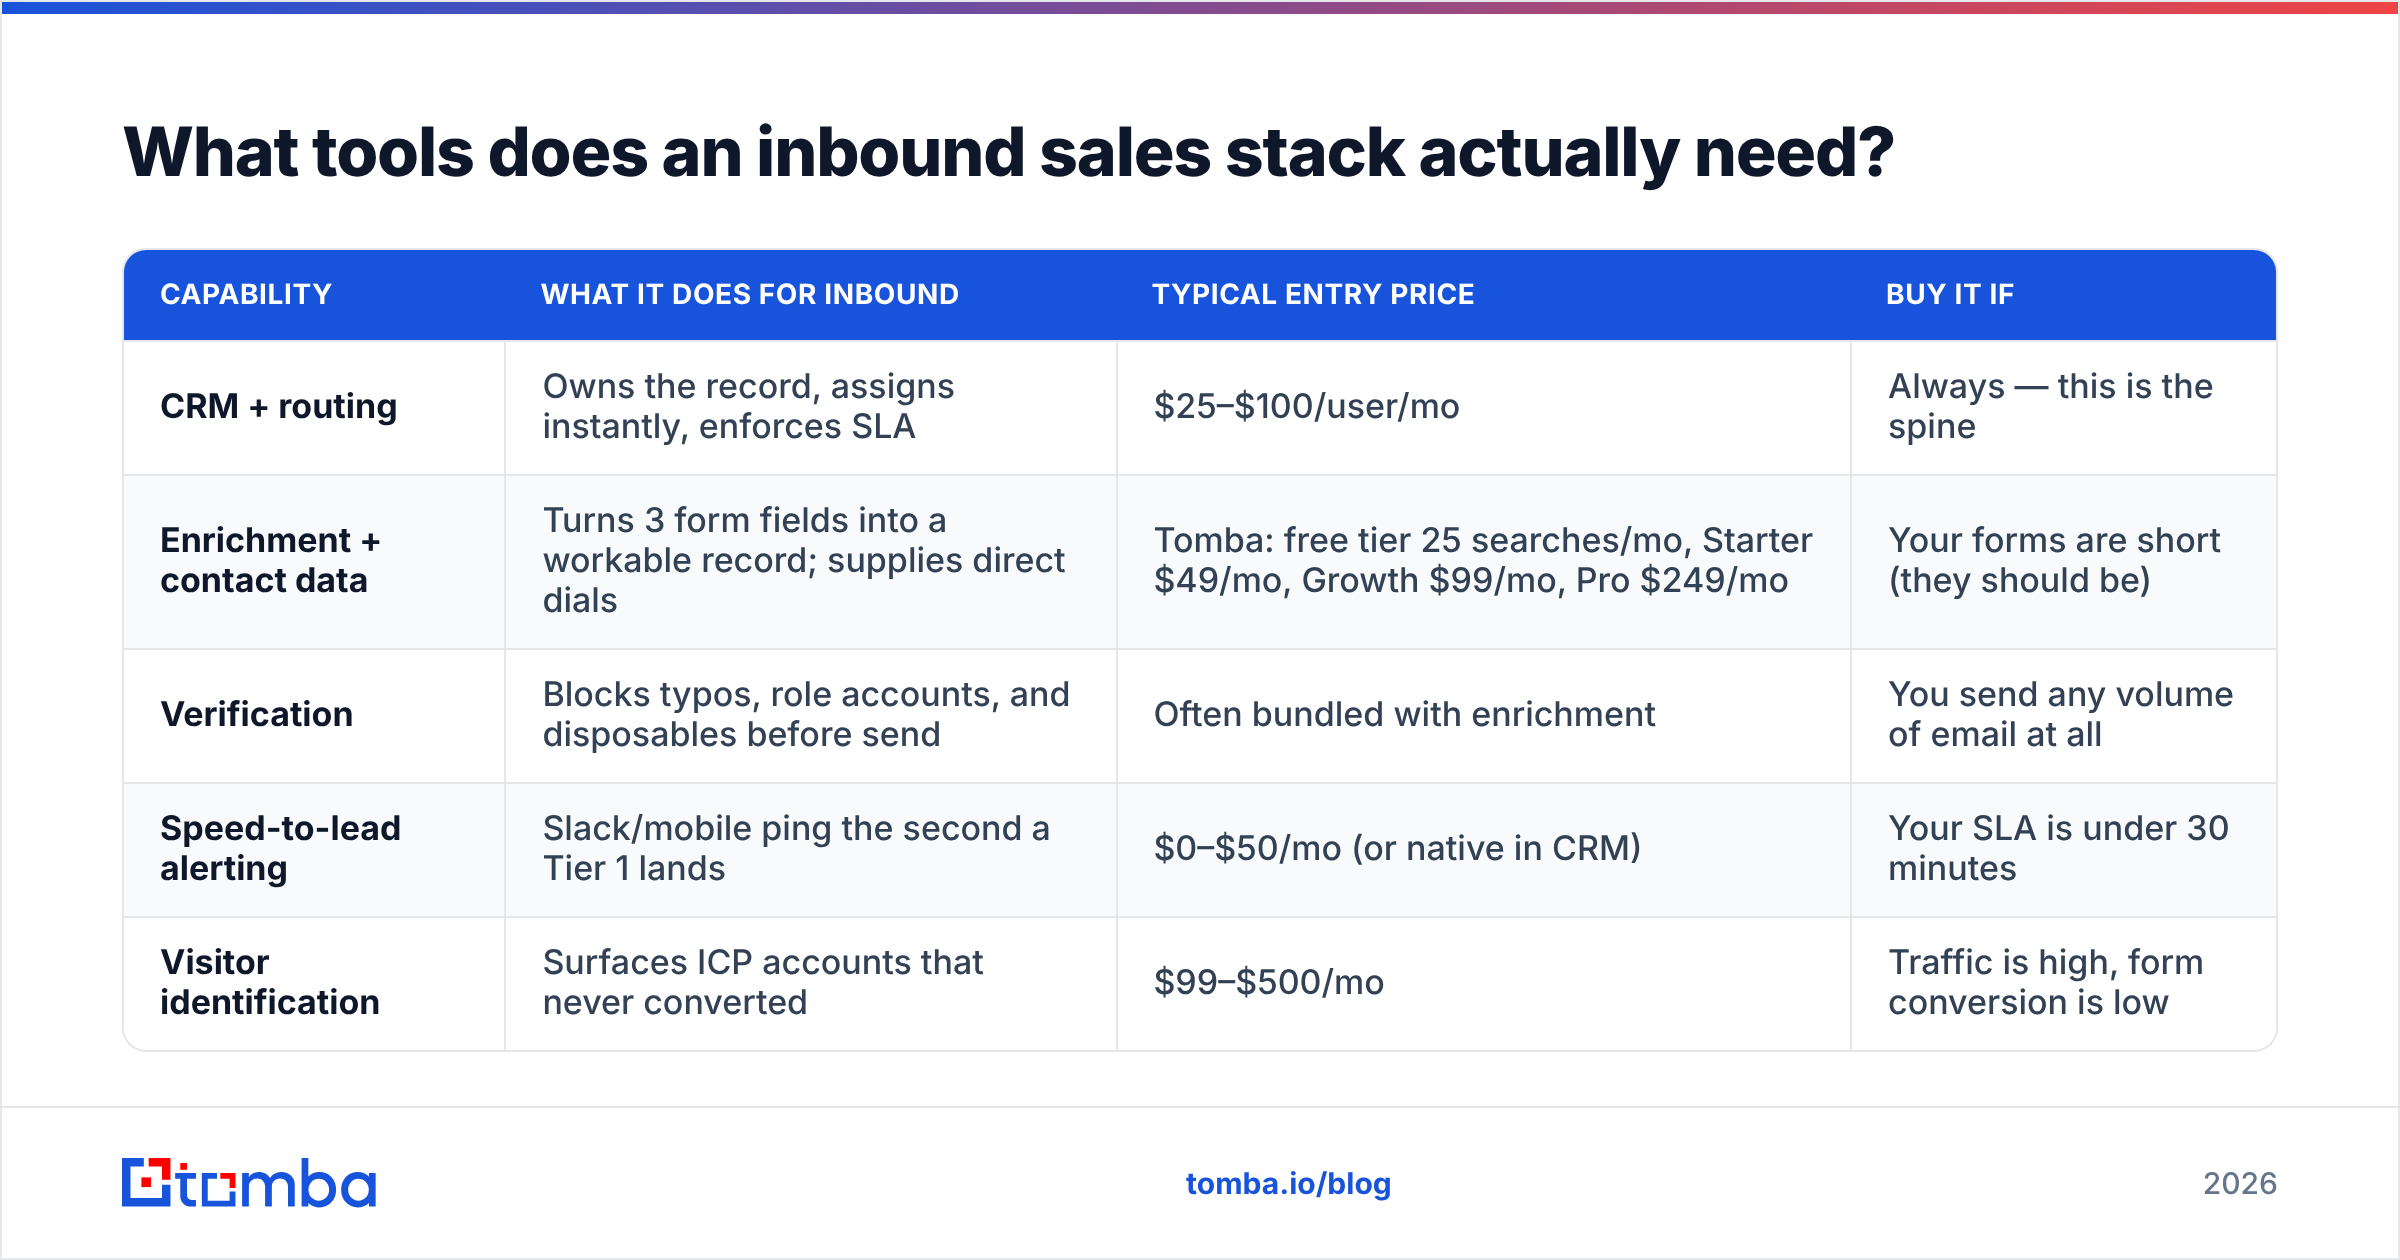The height and width of the screenshot is (1260, 2400).
Task: Click '$0–$50/mo (or native in CRM)'
Action: click(x=1398, y=849)
